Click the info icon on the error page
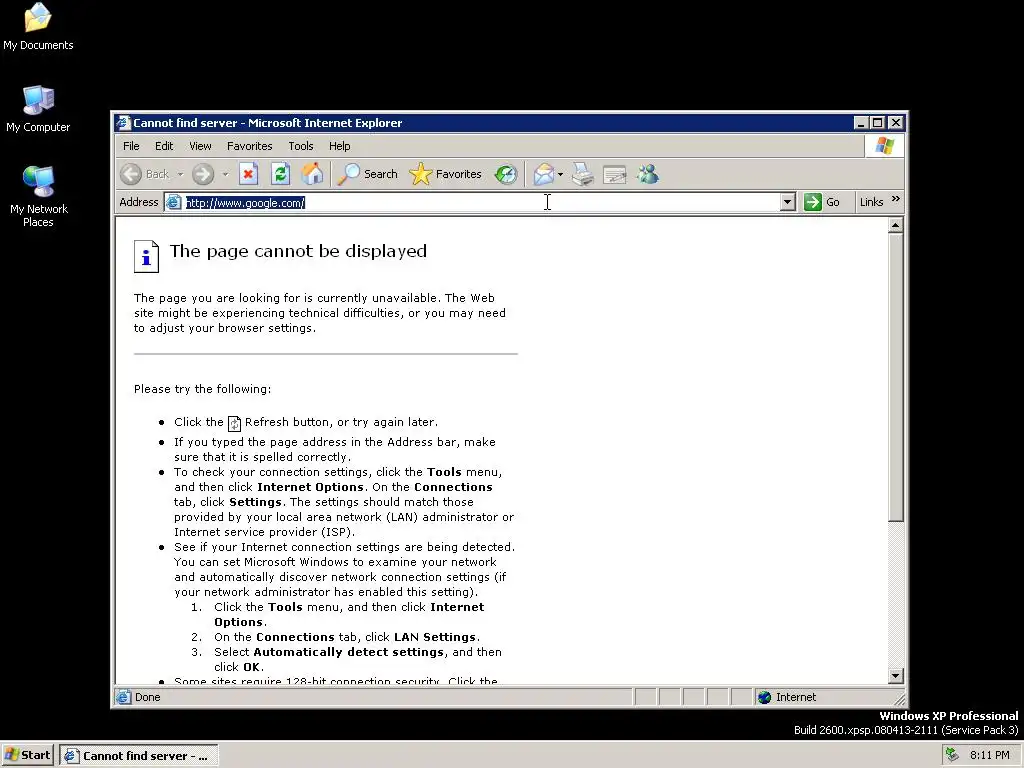Image resolution: width=1024 pixels, height=768 pixels. pyautogui.click(x=146, y=256)
